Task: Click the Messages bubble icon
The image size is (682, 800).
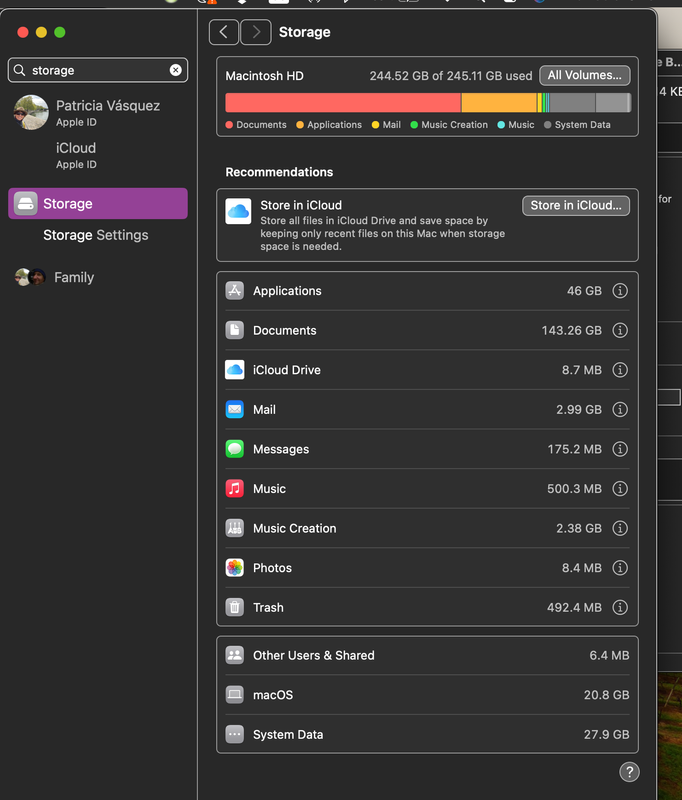Action: [x=235, y=449]
